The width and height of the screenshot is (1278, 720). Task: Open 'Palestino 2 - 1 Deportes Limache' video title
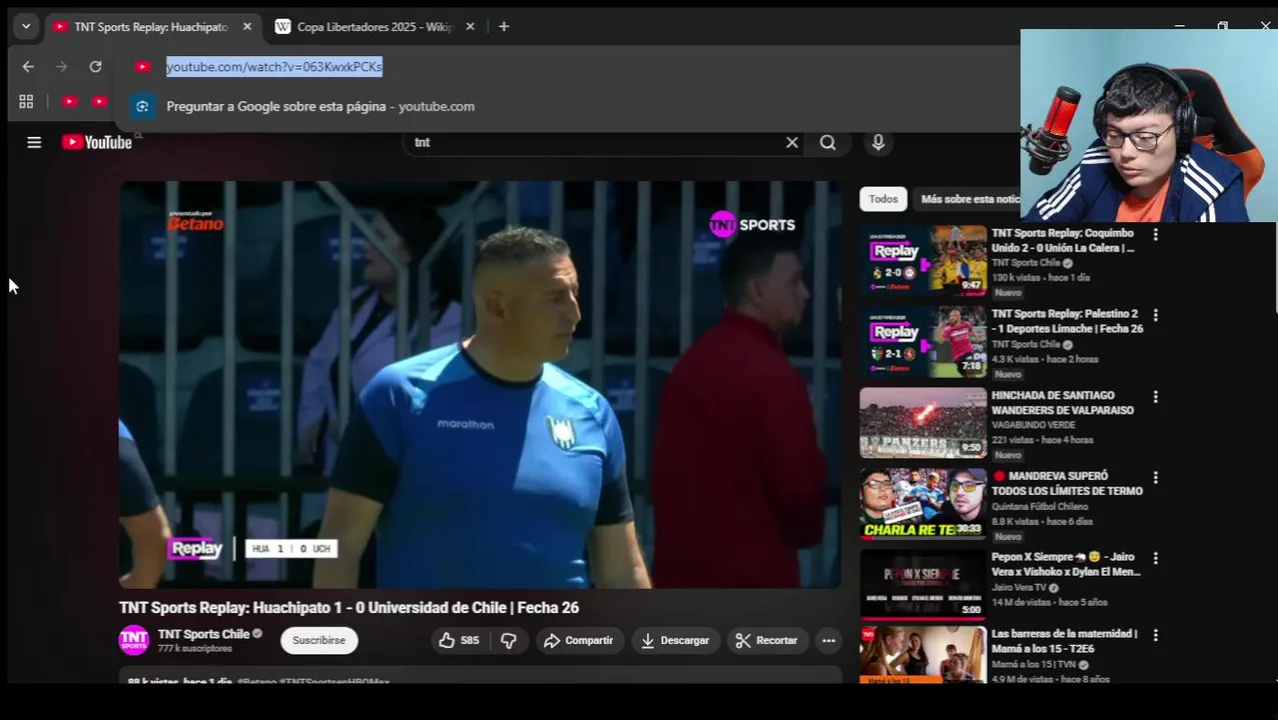pyautogui.click(x=1067, y=321)
